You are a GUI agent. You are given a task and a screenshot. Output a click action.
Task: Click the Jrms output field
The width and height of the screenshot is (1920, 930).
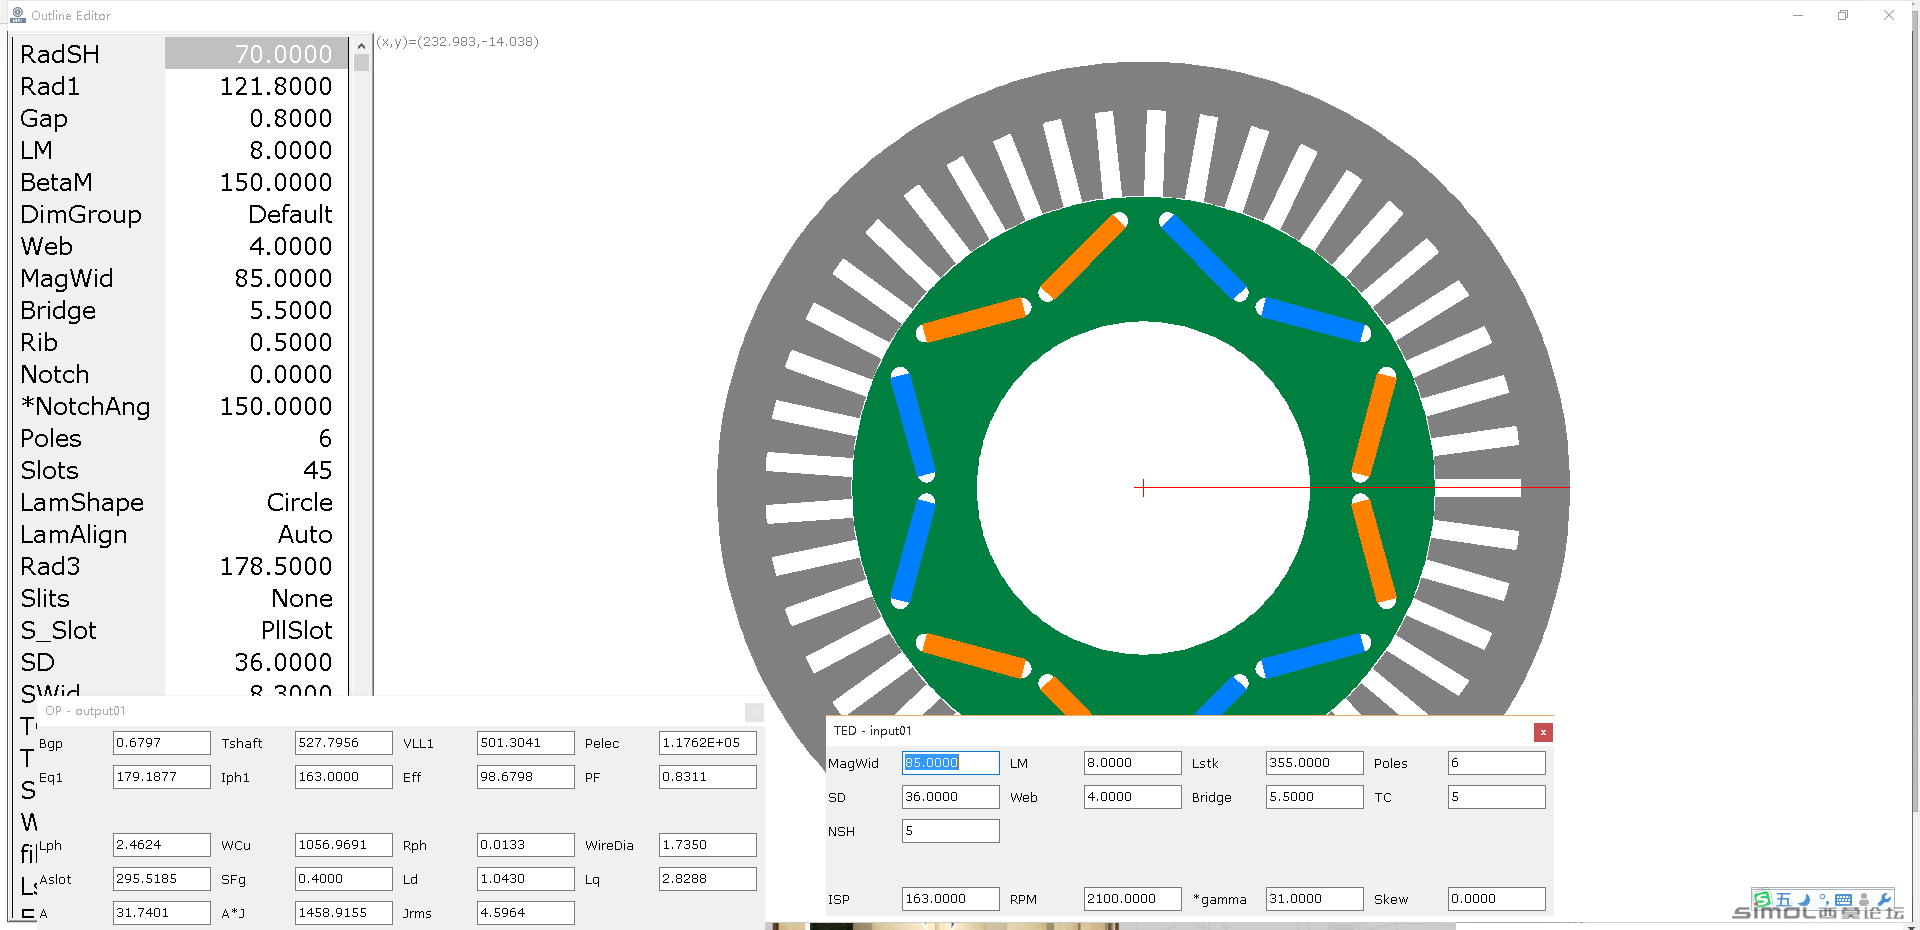[525, 913]
